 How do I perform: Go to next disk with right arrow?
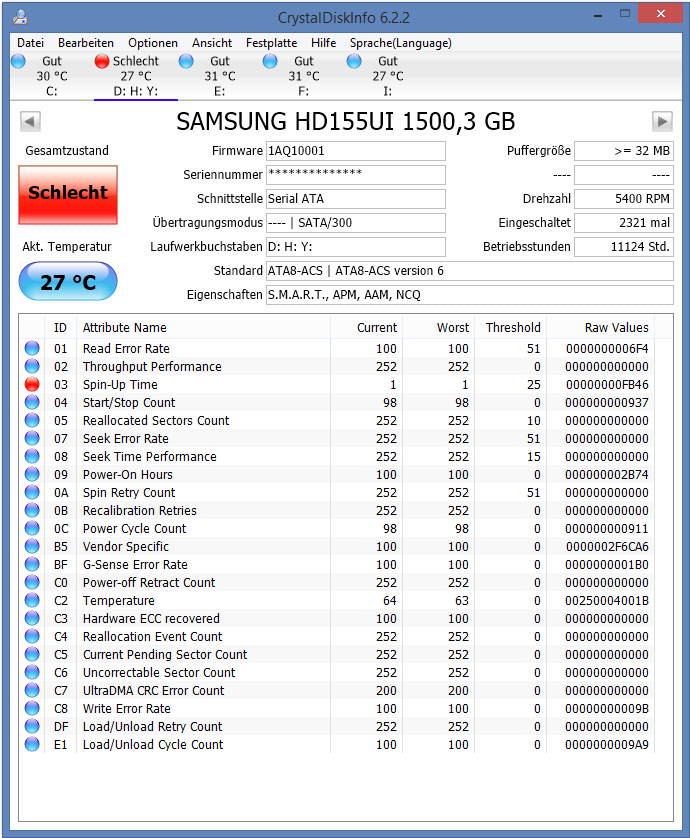(x=662, y=121)
